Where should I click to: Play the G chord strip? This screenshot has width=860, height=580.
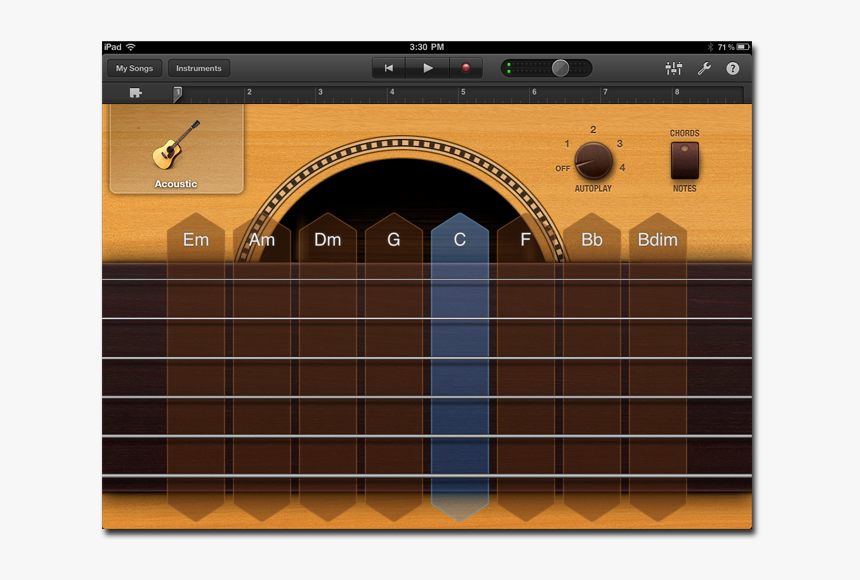click(394, 367)
